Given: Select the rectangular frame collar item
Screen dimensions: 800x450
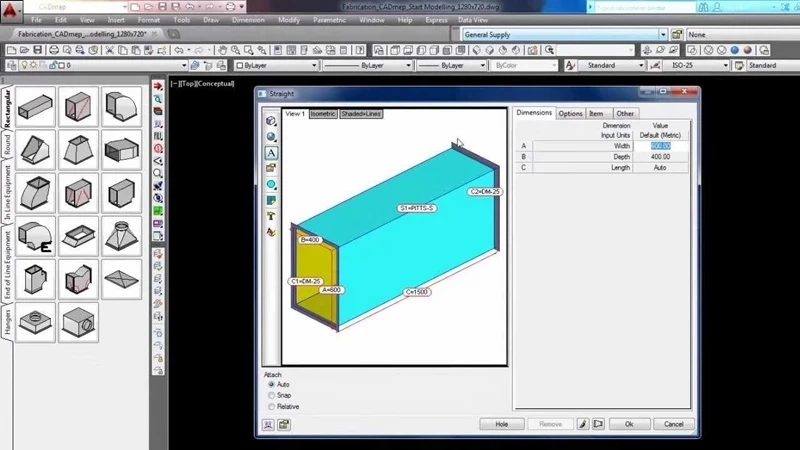Looking at the screenshot, I should click(78, 236).
